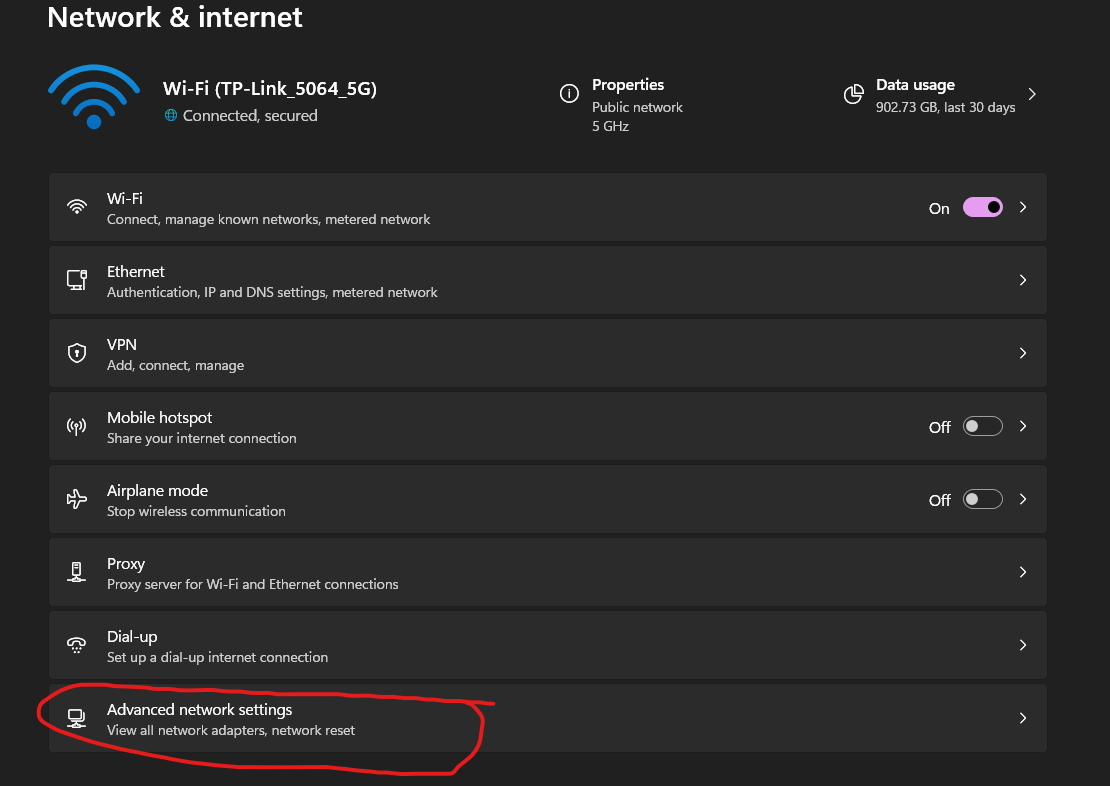1110x786 pixels.
Task: Click the Airplane mode plane icon
Action: 77,499
